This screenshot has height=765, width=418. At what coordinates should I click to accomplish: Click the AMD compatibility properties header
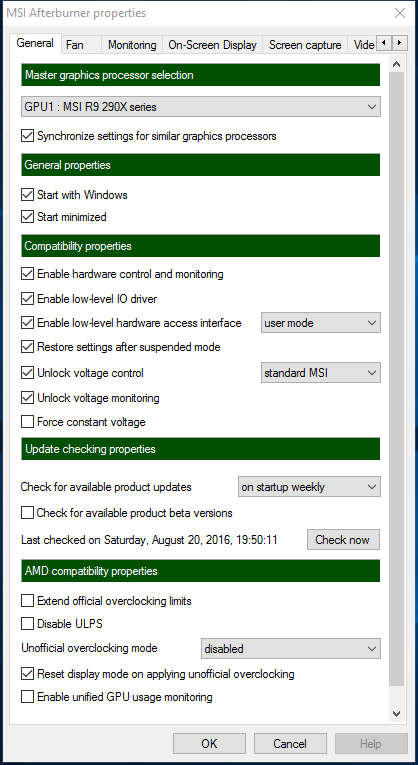click(x=200, y=571)
